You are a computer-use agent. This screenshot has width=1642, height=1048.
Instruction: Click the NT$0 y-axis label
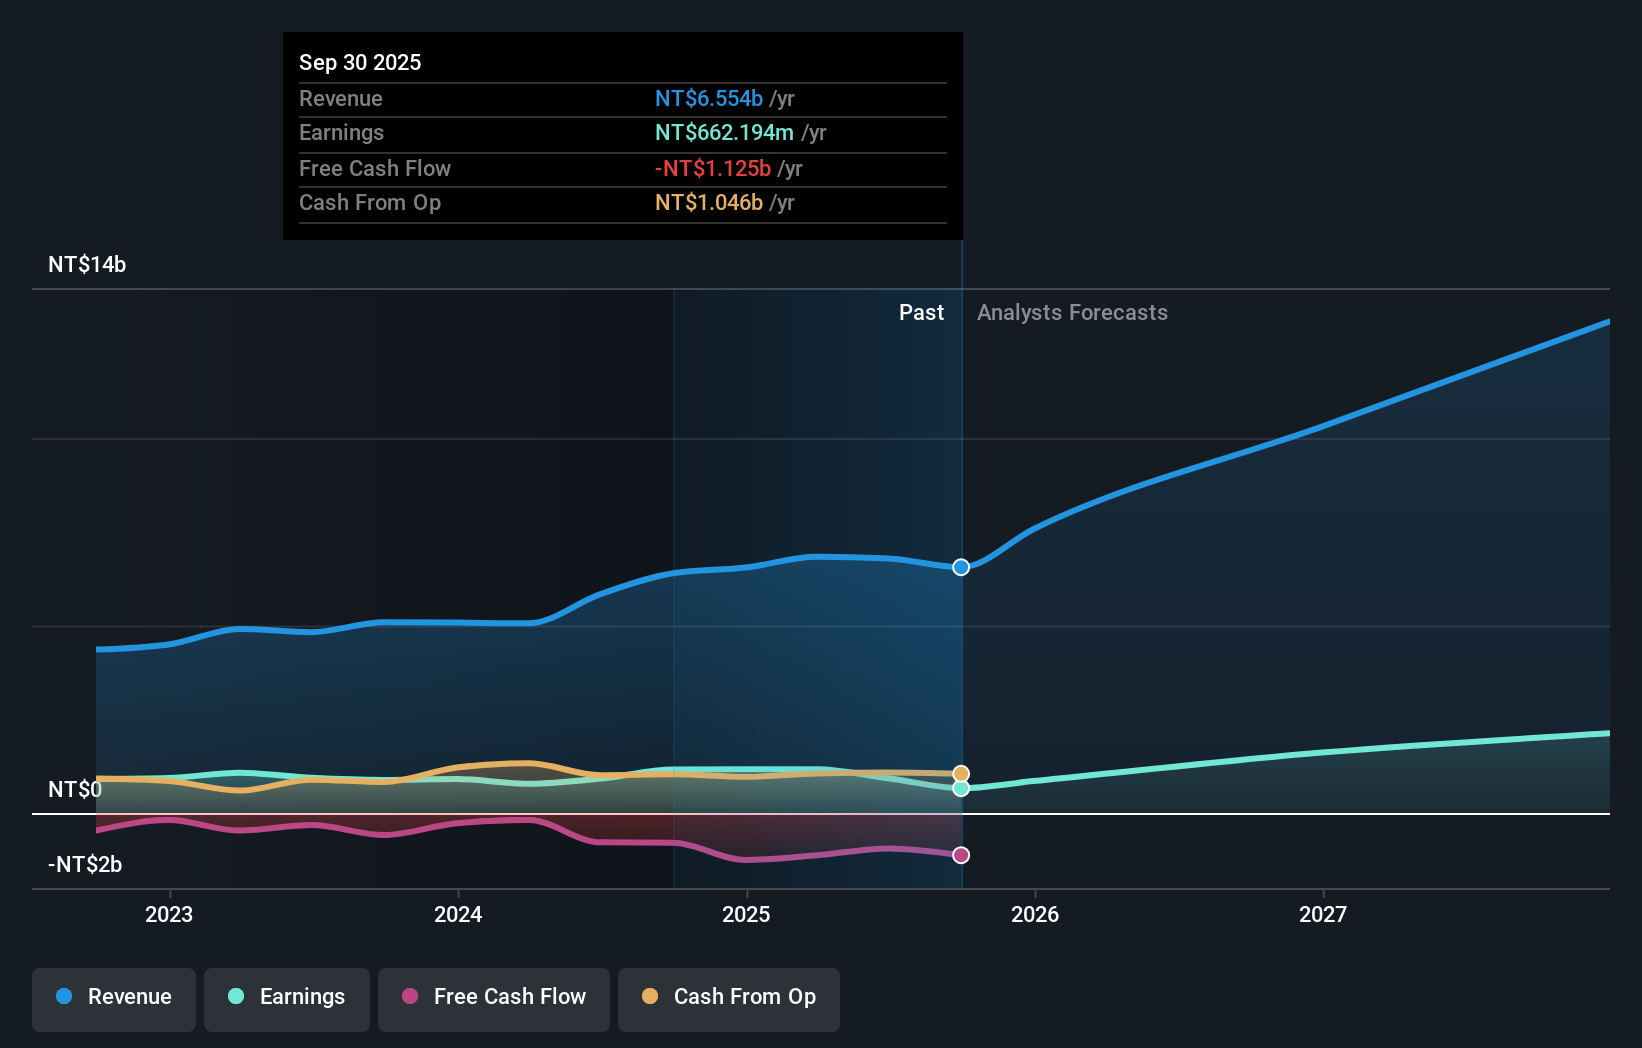point(75,790)
